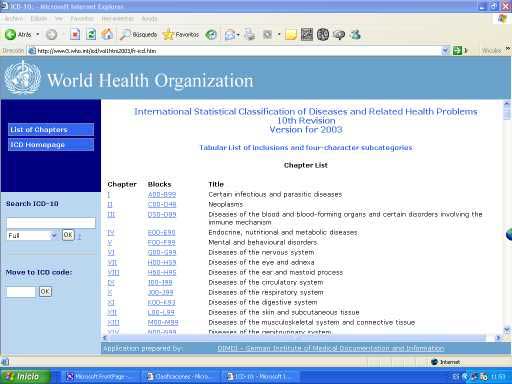Viewport: 512px width, 384px height.
Task: Open the H60-H95 ear diseases block link
Action: [162, 272]
